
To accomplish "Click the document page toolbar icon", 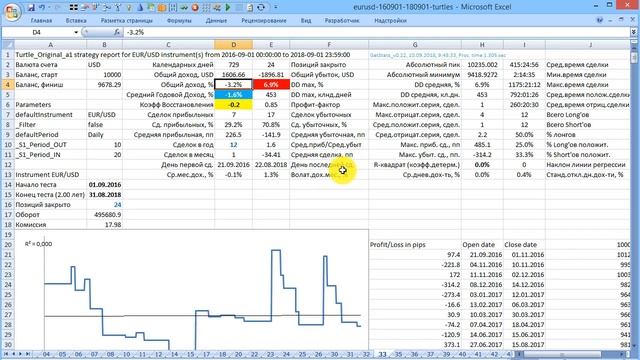I will [x=249, y=7].
